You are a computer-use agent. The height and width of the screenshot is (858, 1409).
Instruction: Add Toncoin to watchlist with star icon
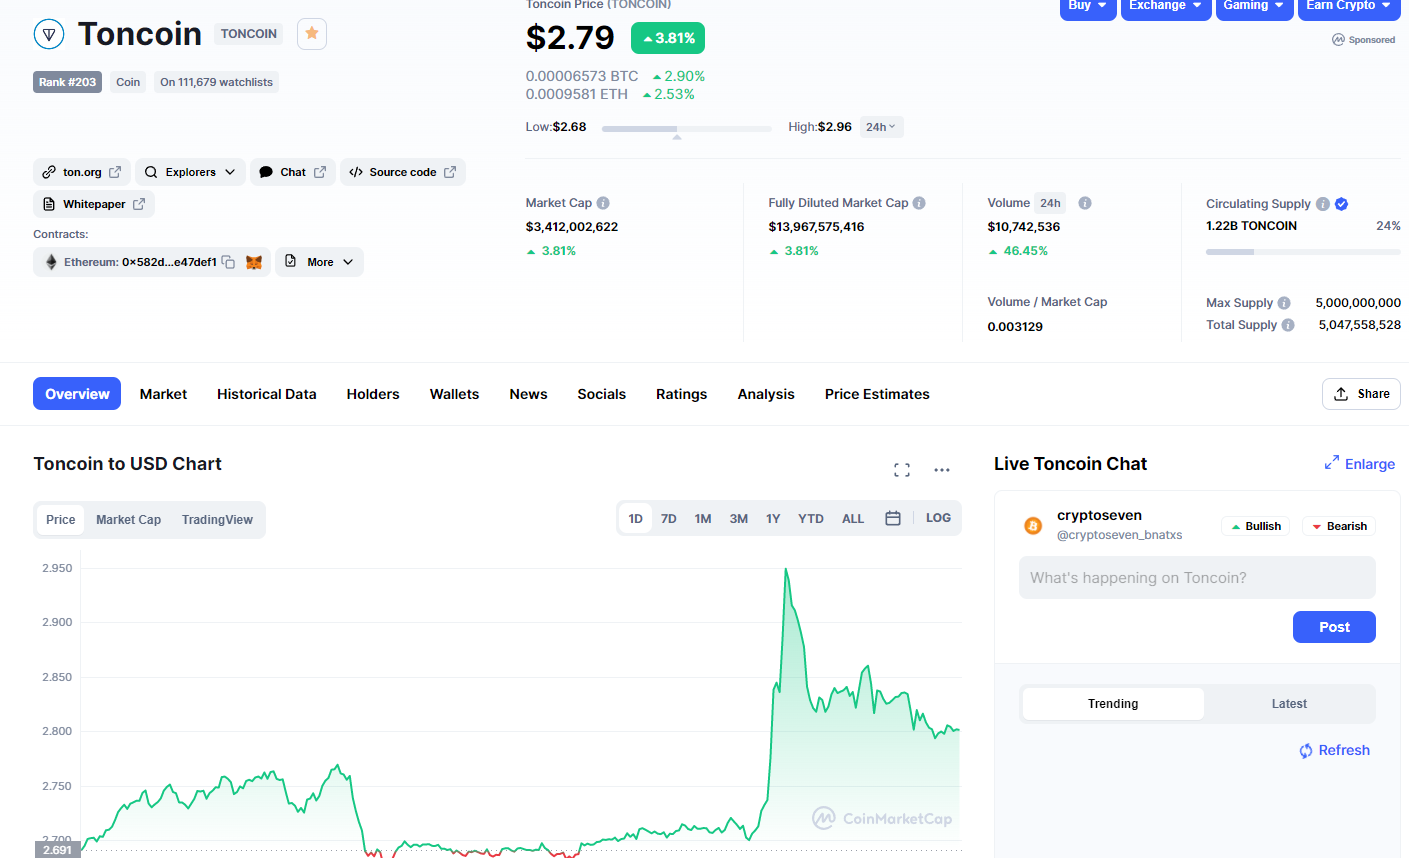tap(312, 34)
